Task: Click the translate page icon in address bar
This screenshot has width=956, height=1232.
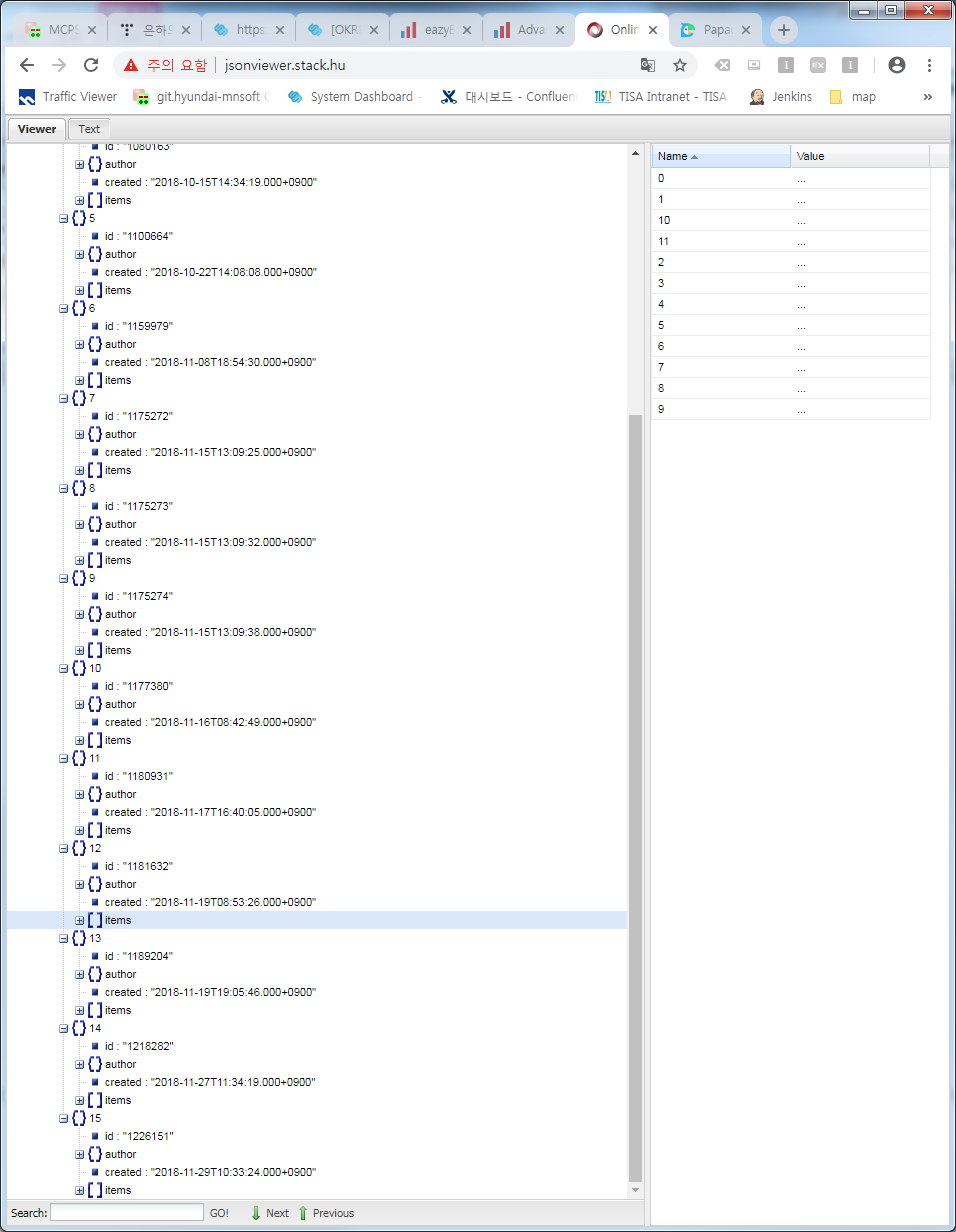Action: pos(648,65)
